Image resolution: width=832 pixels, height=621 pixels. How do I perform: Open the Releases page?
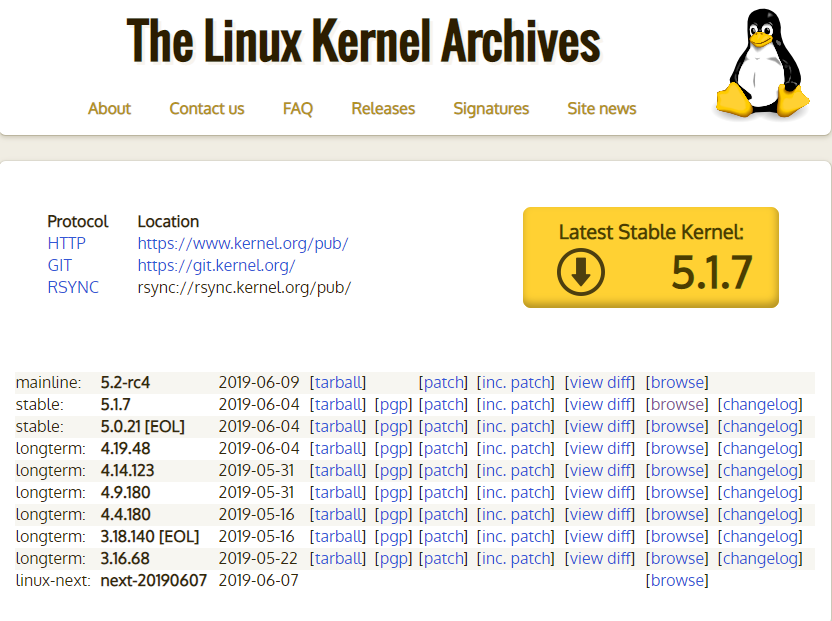point(383,108)
